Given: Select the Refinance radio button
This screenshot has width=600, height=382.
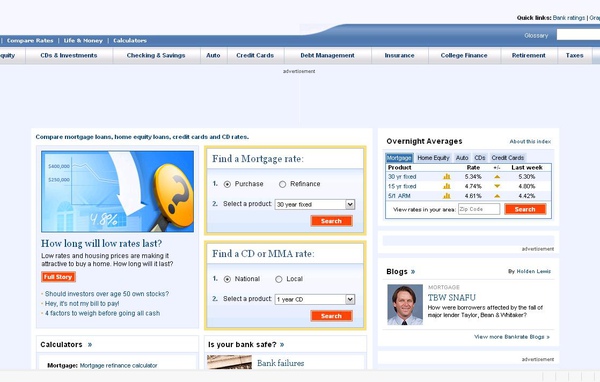Looking at the screenshot, I should click(282, 184).
